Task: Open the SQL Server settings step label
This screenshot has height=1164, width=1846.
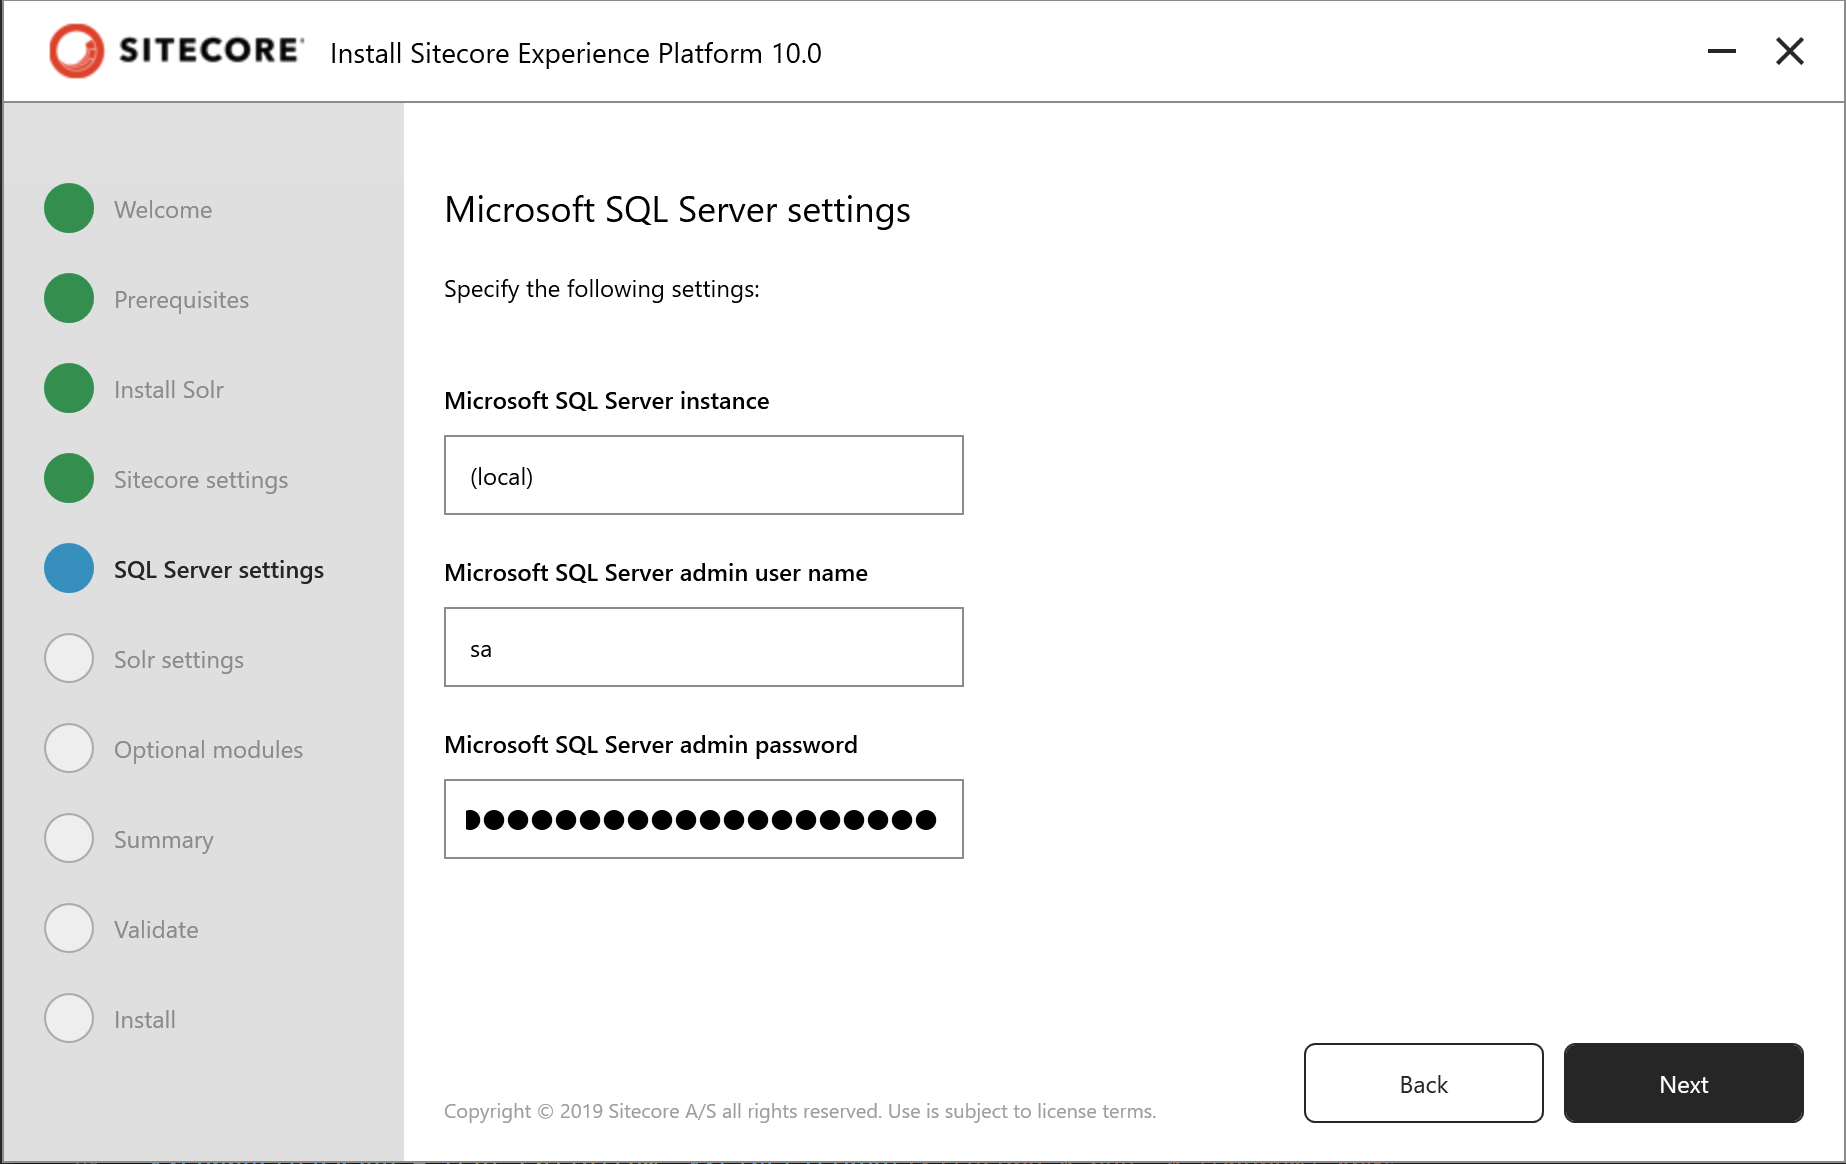Action: pyautogui.click(x=219, y=570)
